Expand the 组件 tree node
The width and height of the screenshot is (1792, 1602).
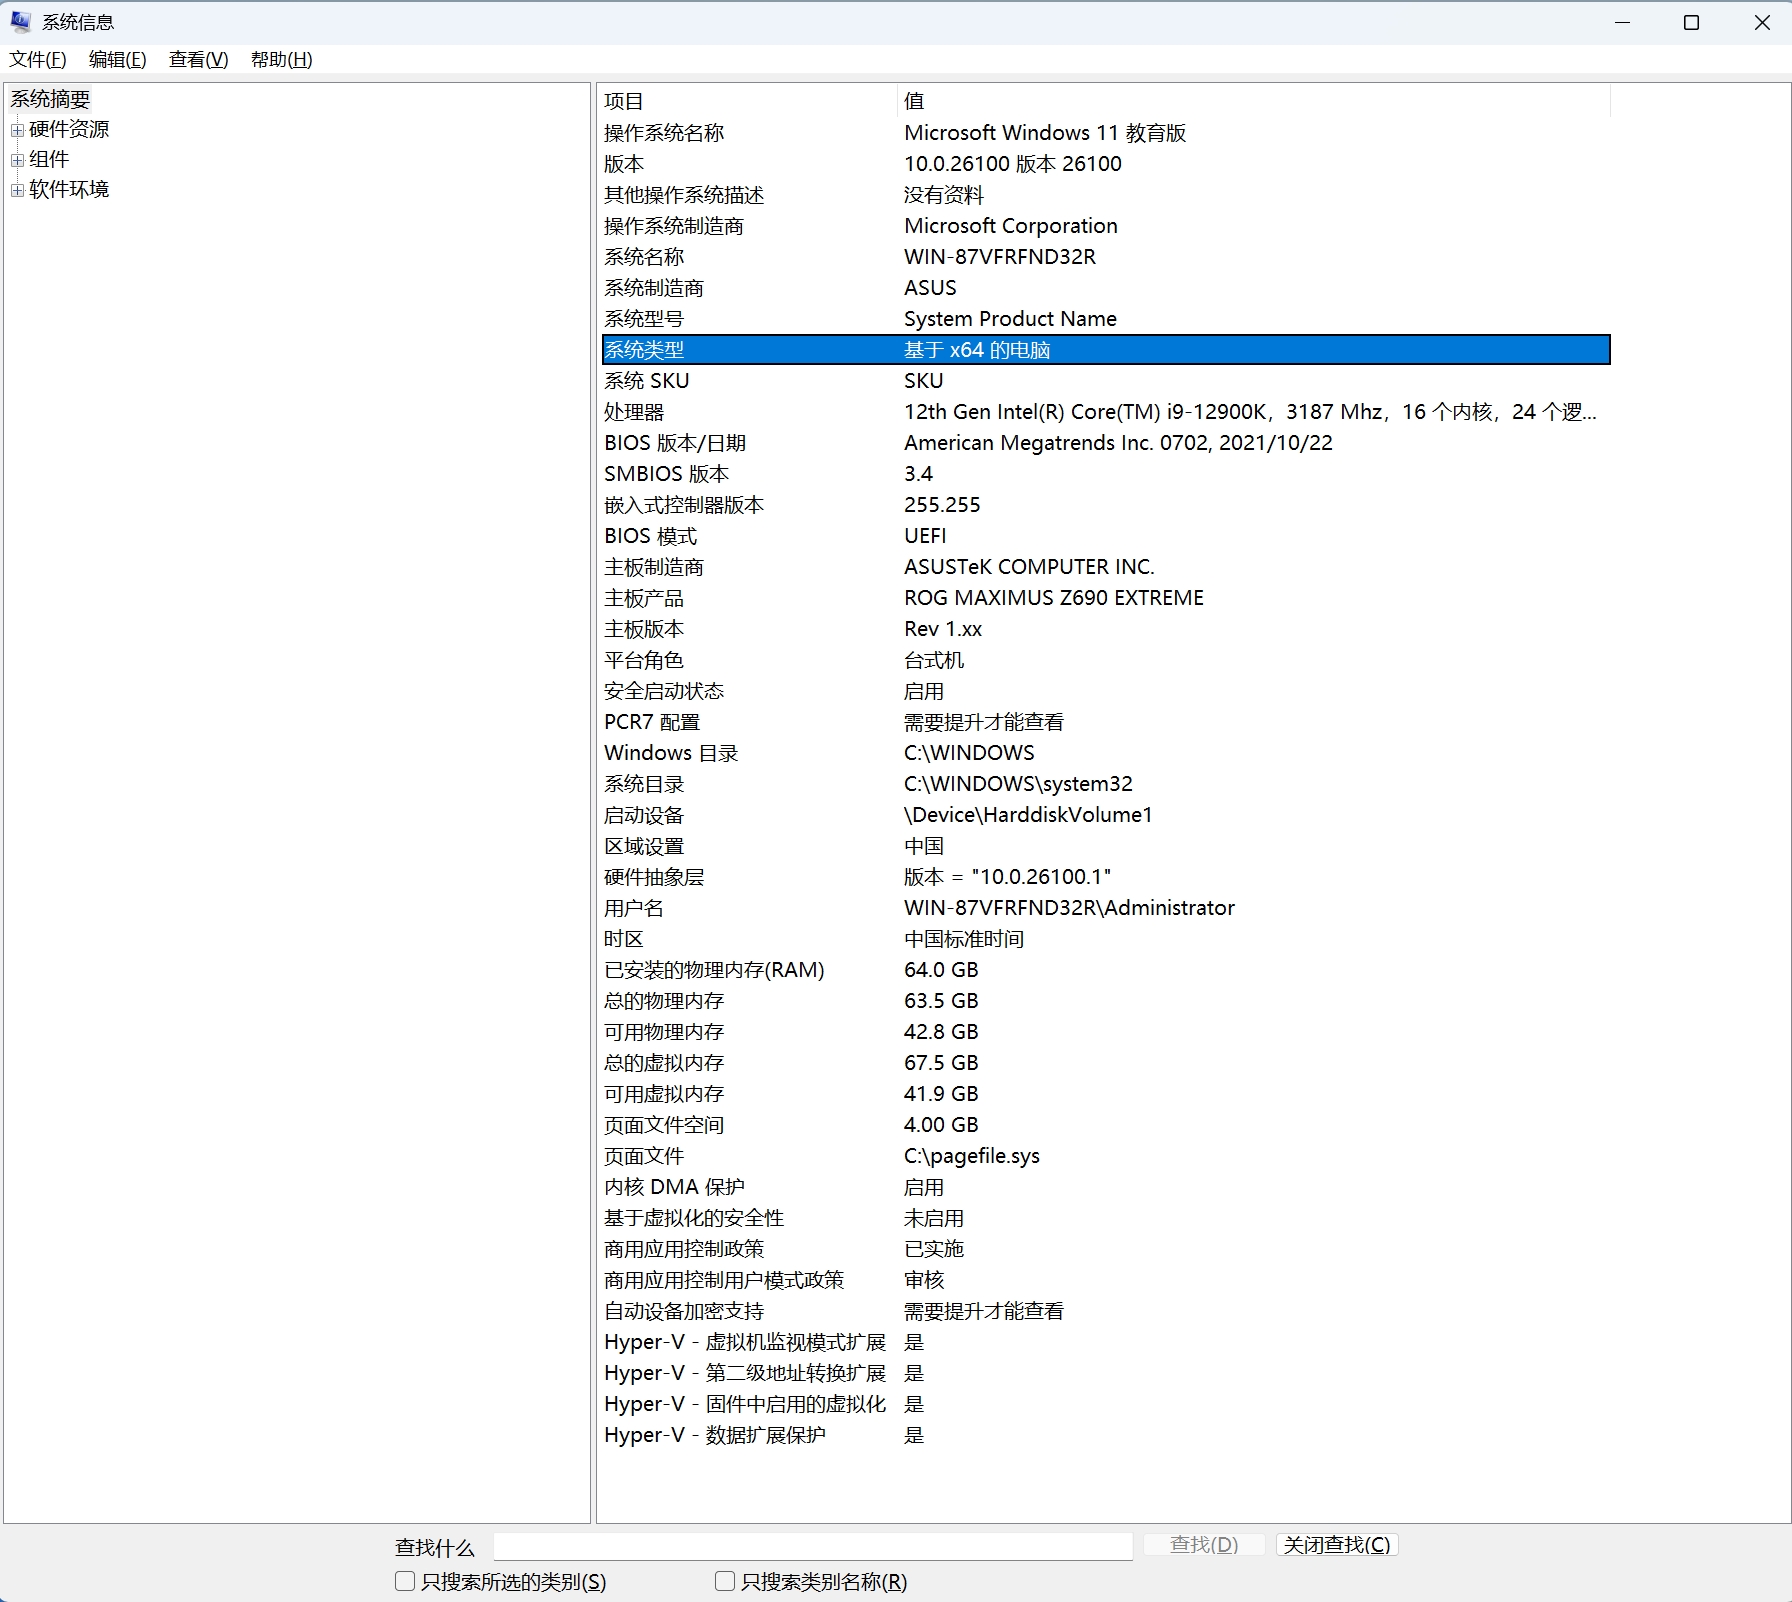17,160
